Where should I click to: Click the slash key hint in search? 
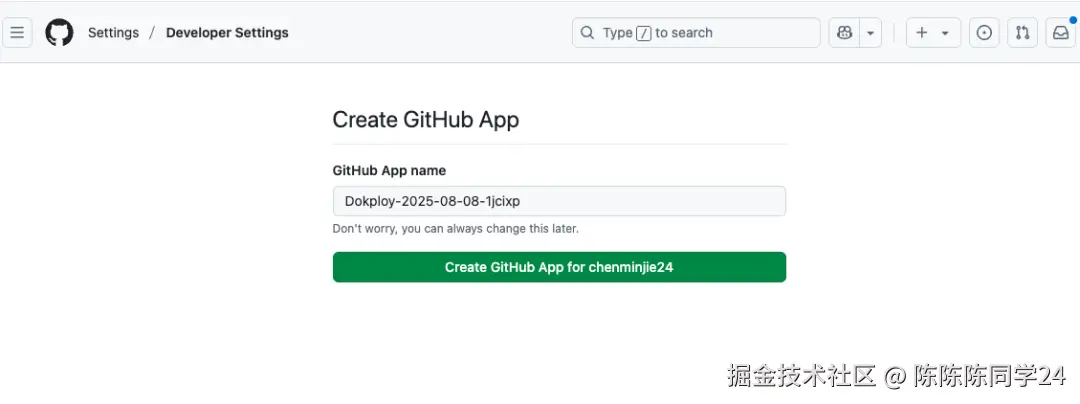coord(644,33)
